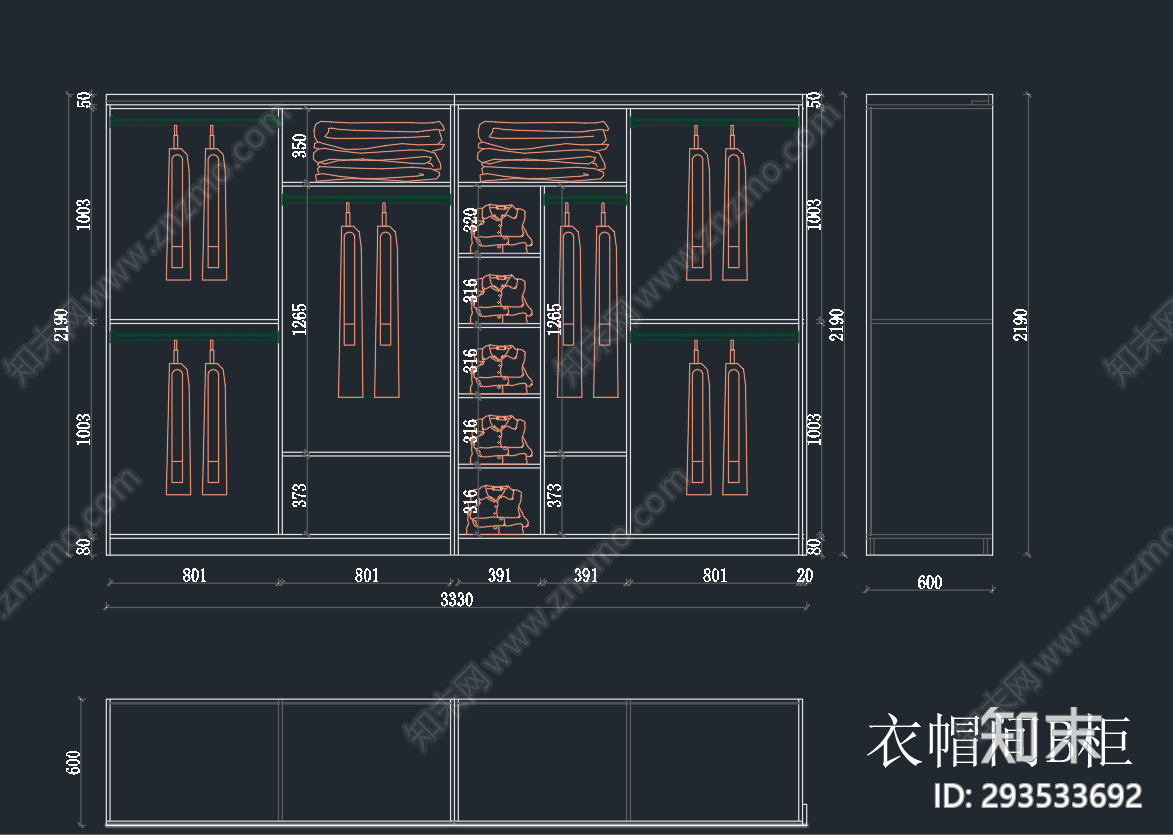Select the upper-left "1003" height dimension

click(83, 214)
